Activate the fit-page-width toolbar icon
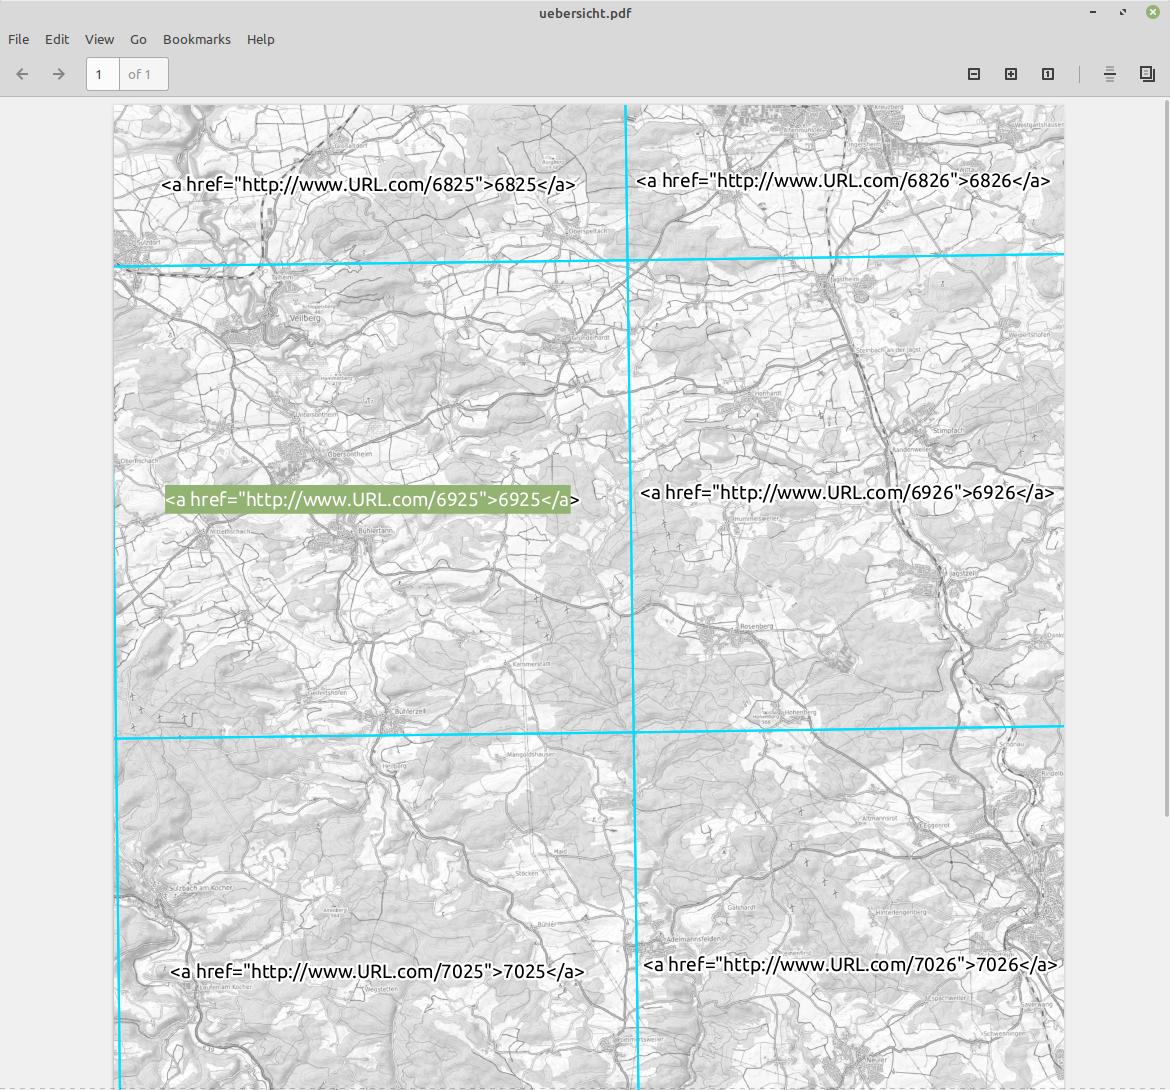The height and width of the screenshot is (1090, 1170). (1110, 74)
